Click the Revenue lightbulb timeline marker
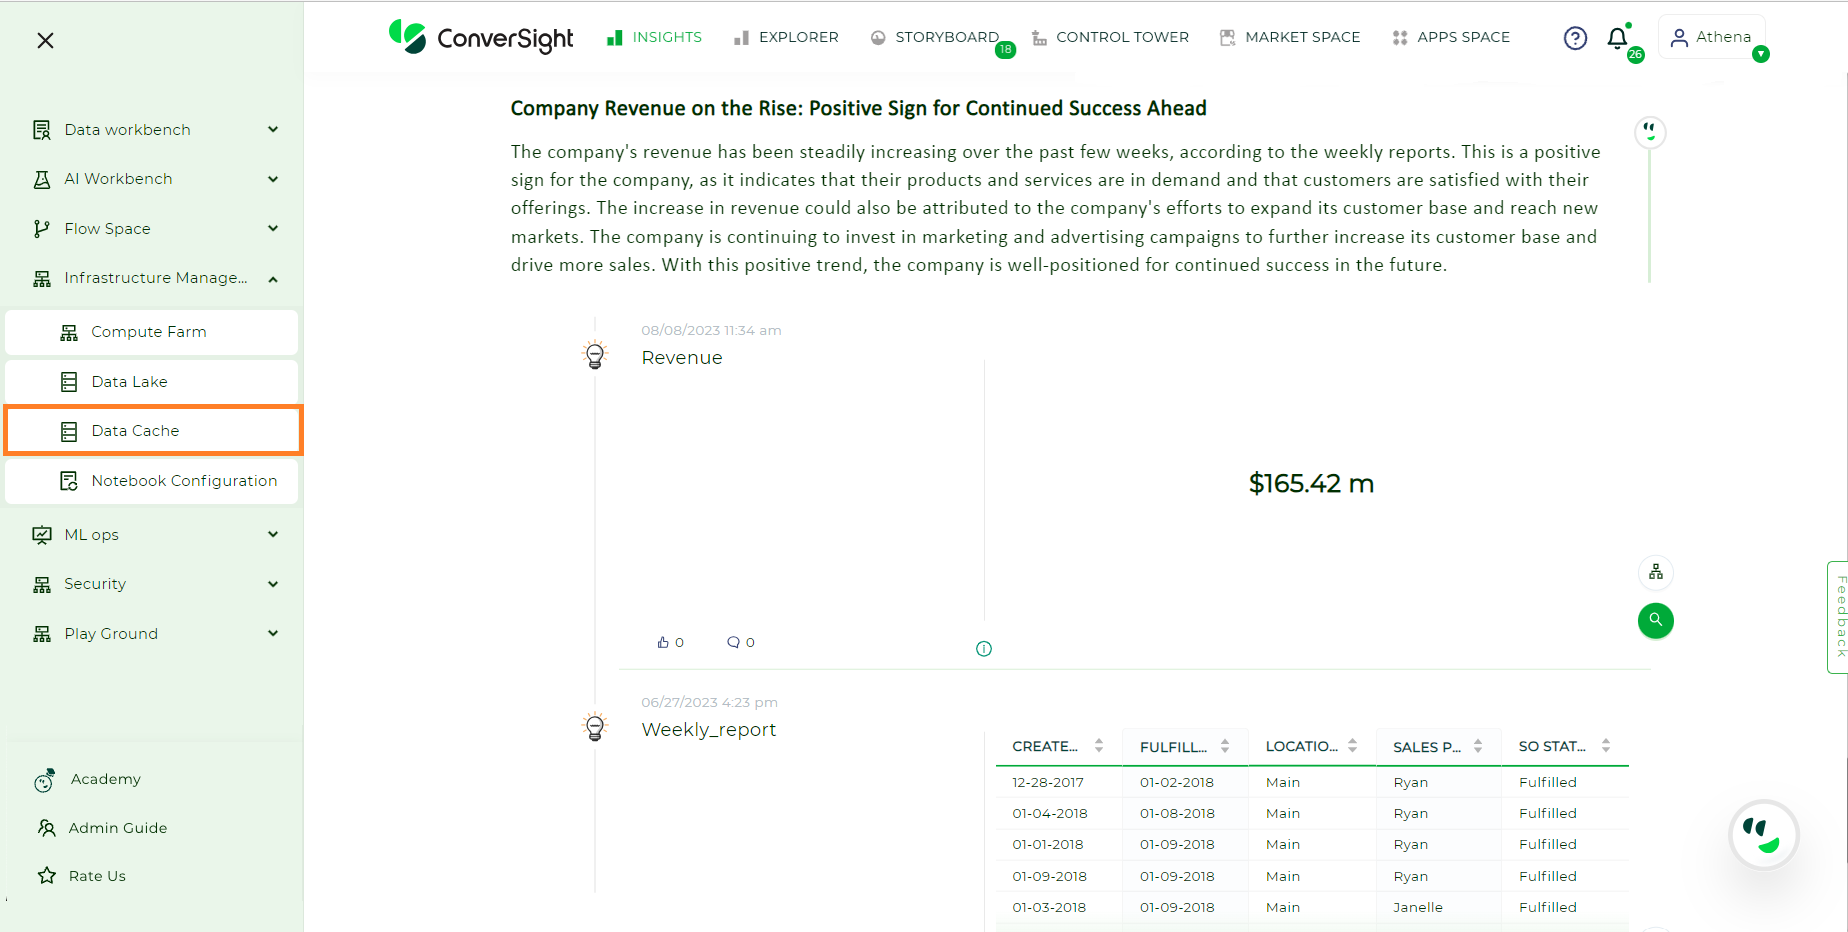 click(595, 355)
